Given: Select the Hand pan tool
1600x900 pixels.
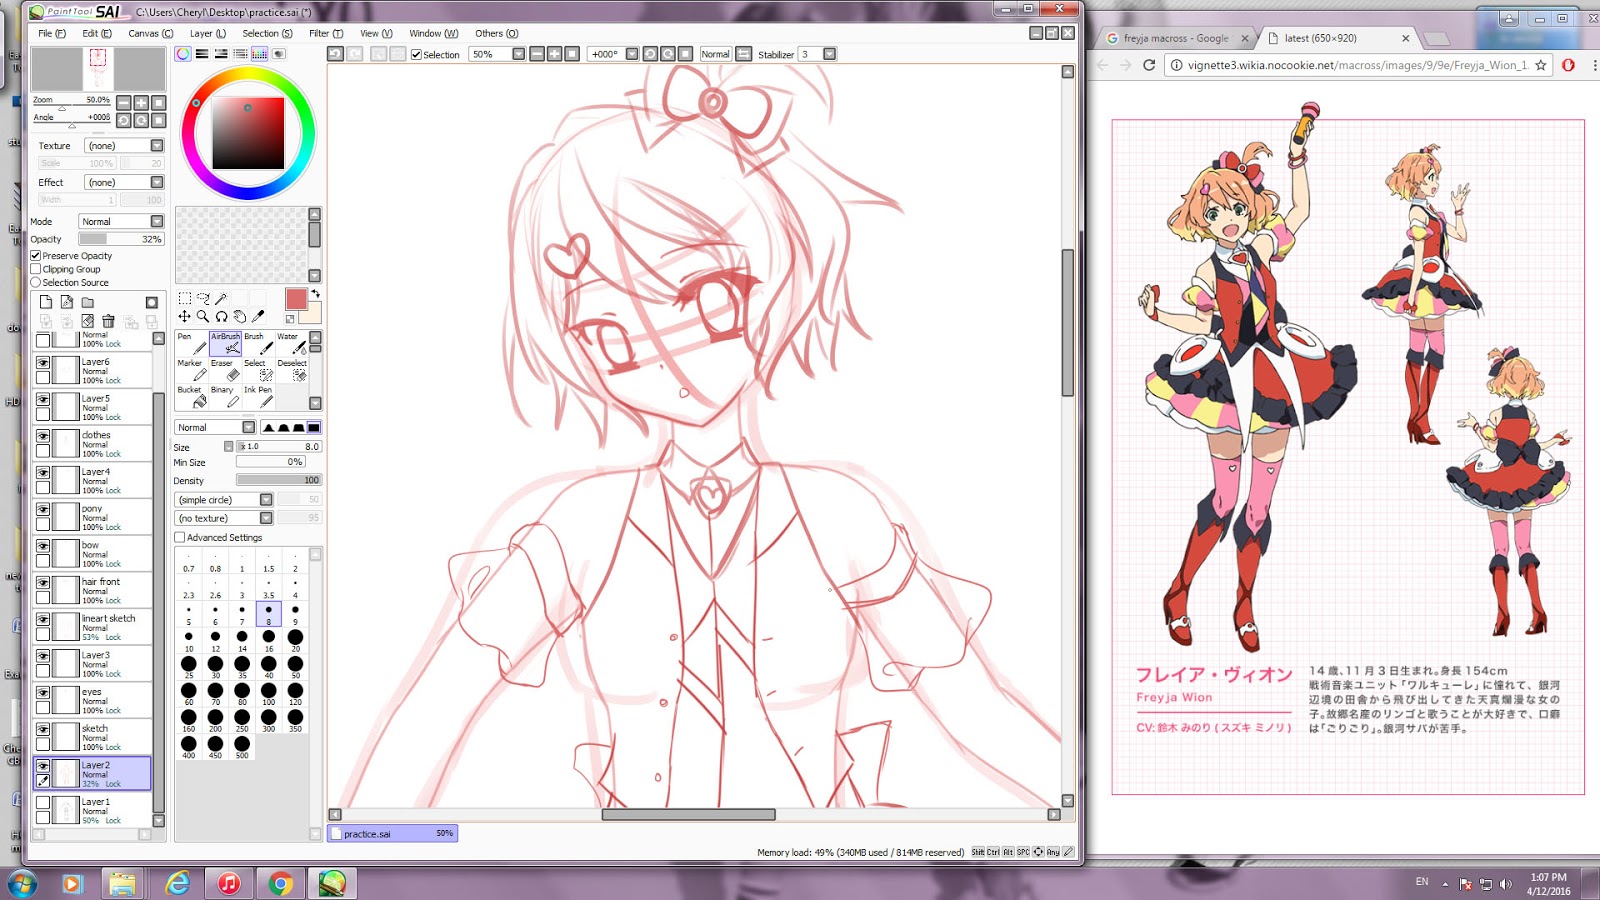Looking at the screenshot, I should [x=240, y=316].
